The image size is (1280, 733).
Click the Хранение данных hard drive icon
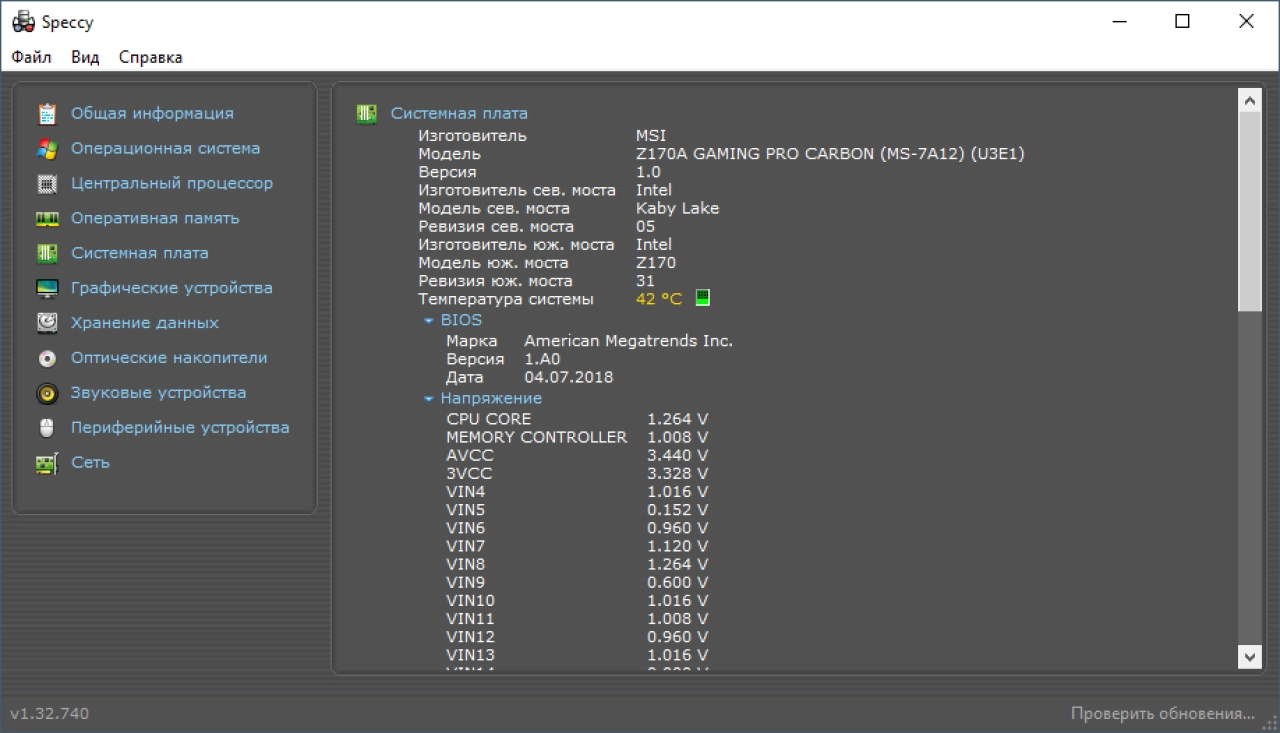pos(47,323)
